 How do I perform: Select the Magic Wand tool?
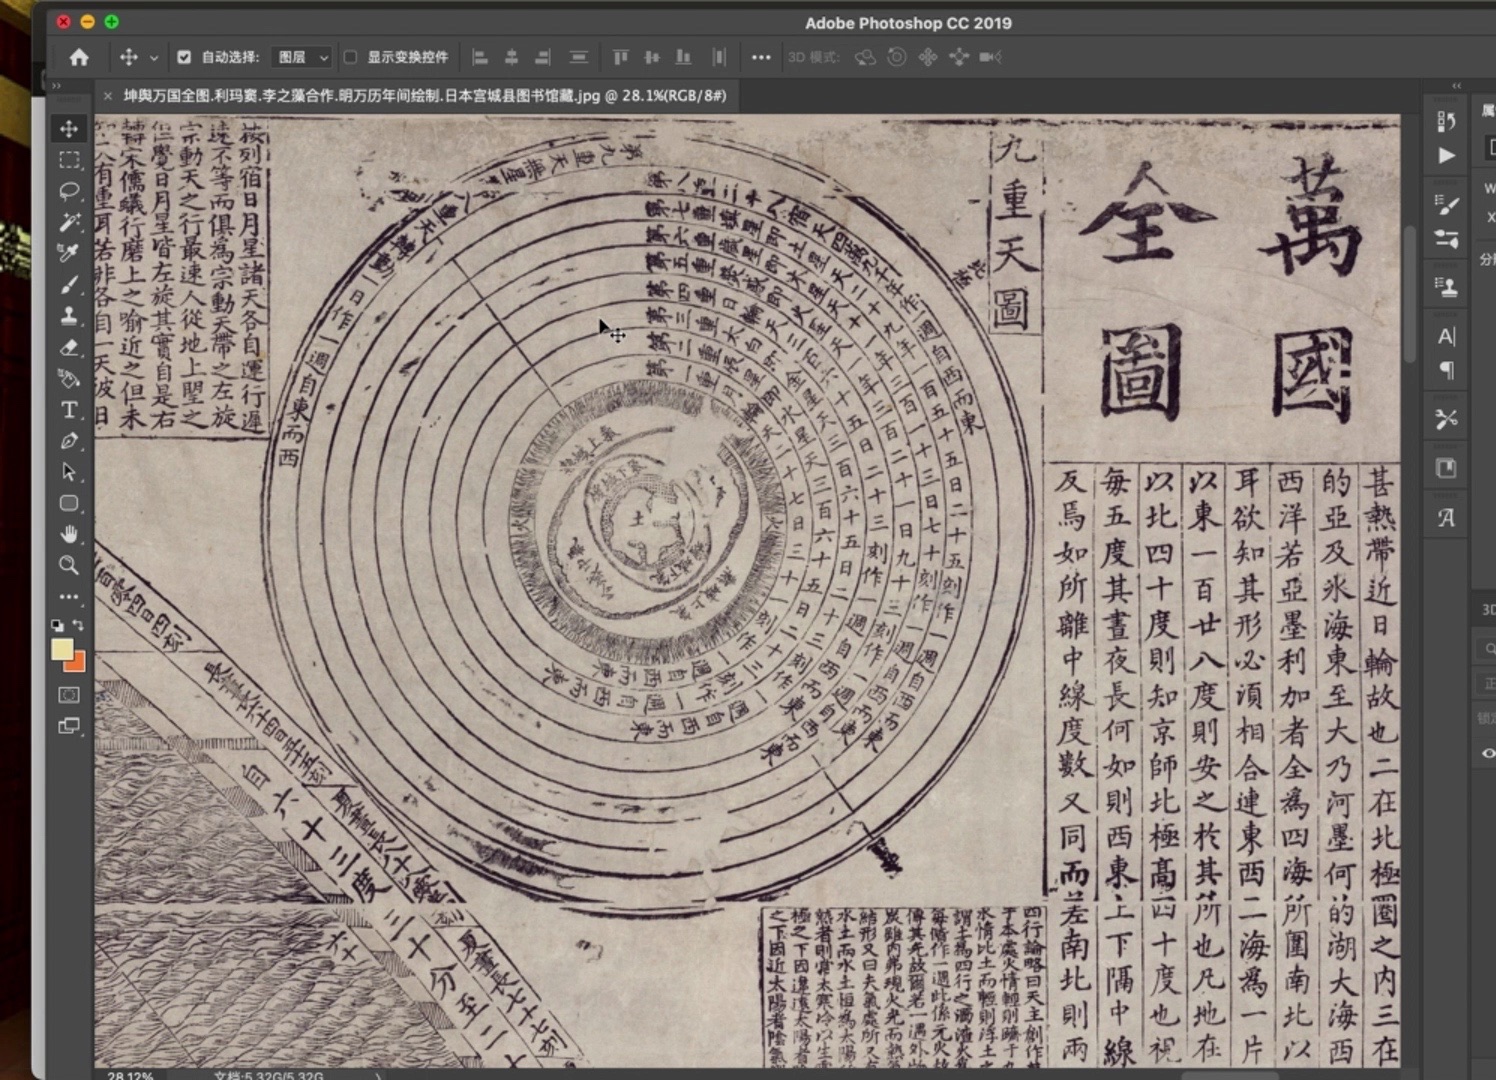[x=69, y=222]
